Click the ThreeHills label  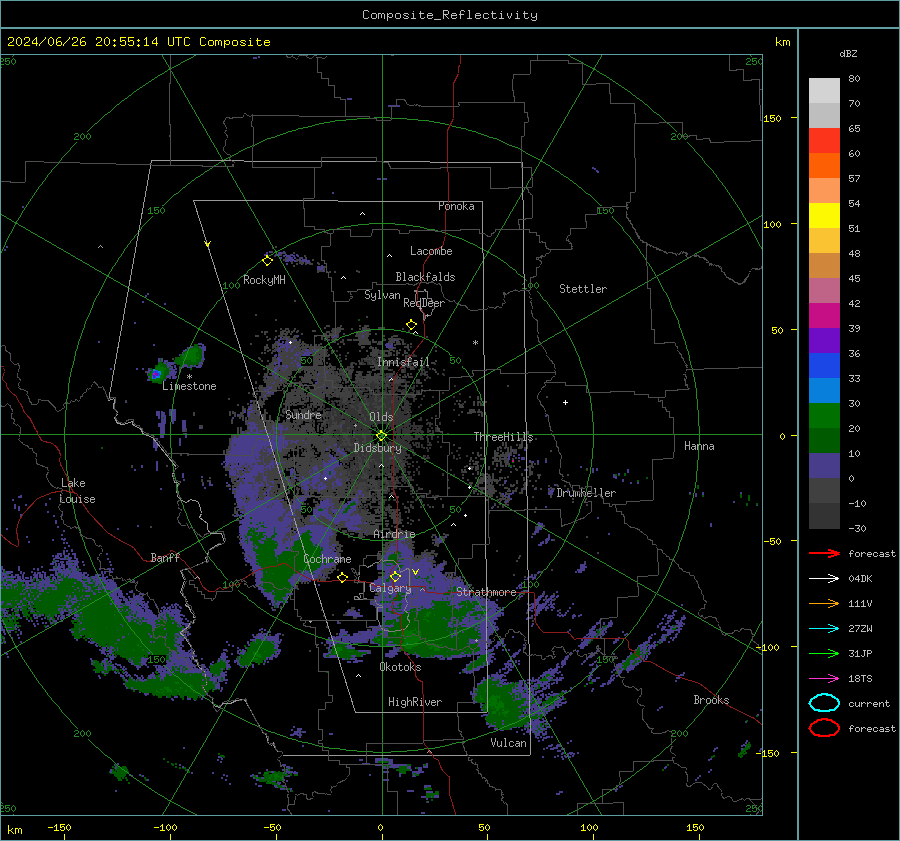coord(503,437)
